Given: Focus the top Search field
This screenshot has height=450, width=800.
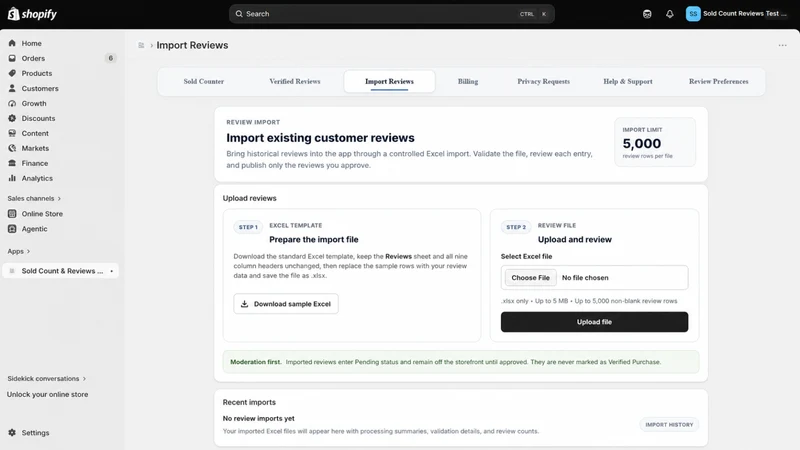Looking at the screenshot, I should (x=391, y=14).
